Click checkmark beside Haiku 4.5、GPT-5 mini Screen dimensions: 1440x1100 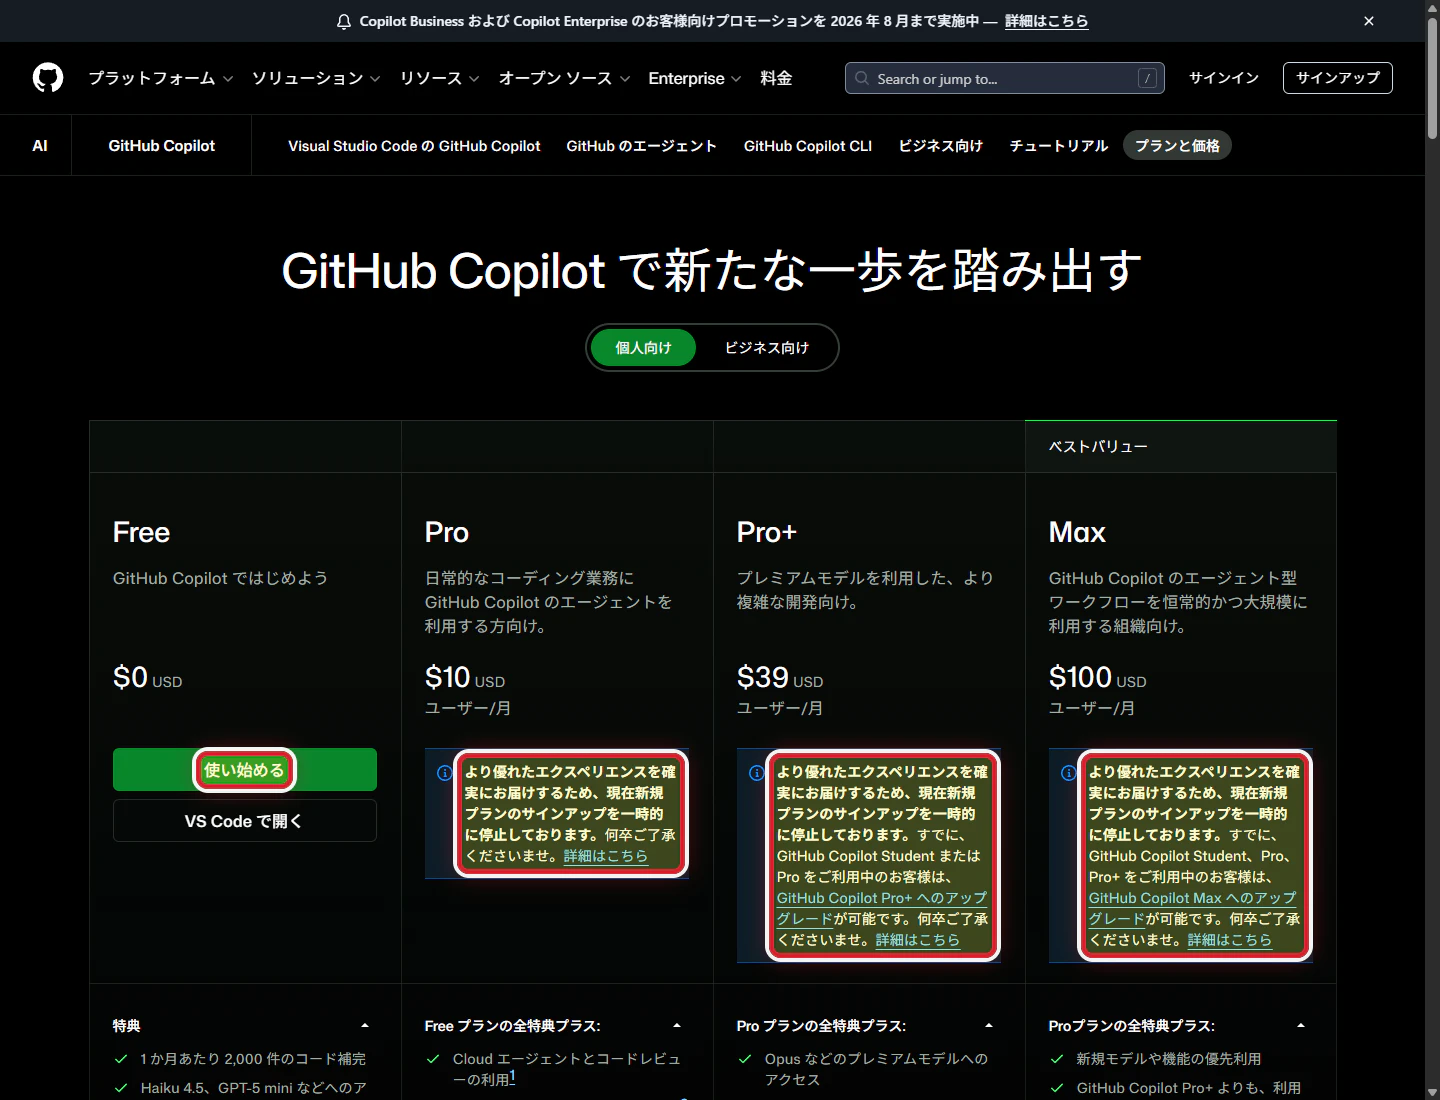point(121,1088)
